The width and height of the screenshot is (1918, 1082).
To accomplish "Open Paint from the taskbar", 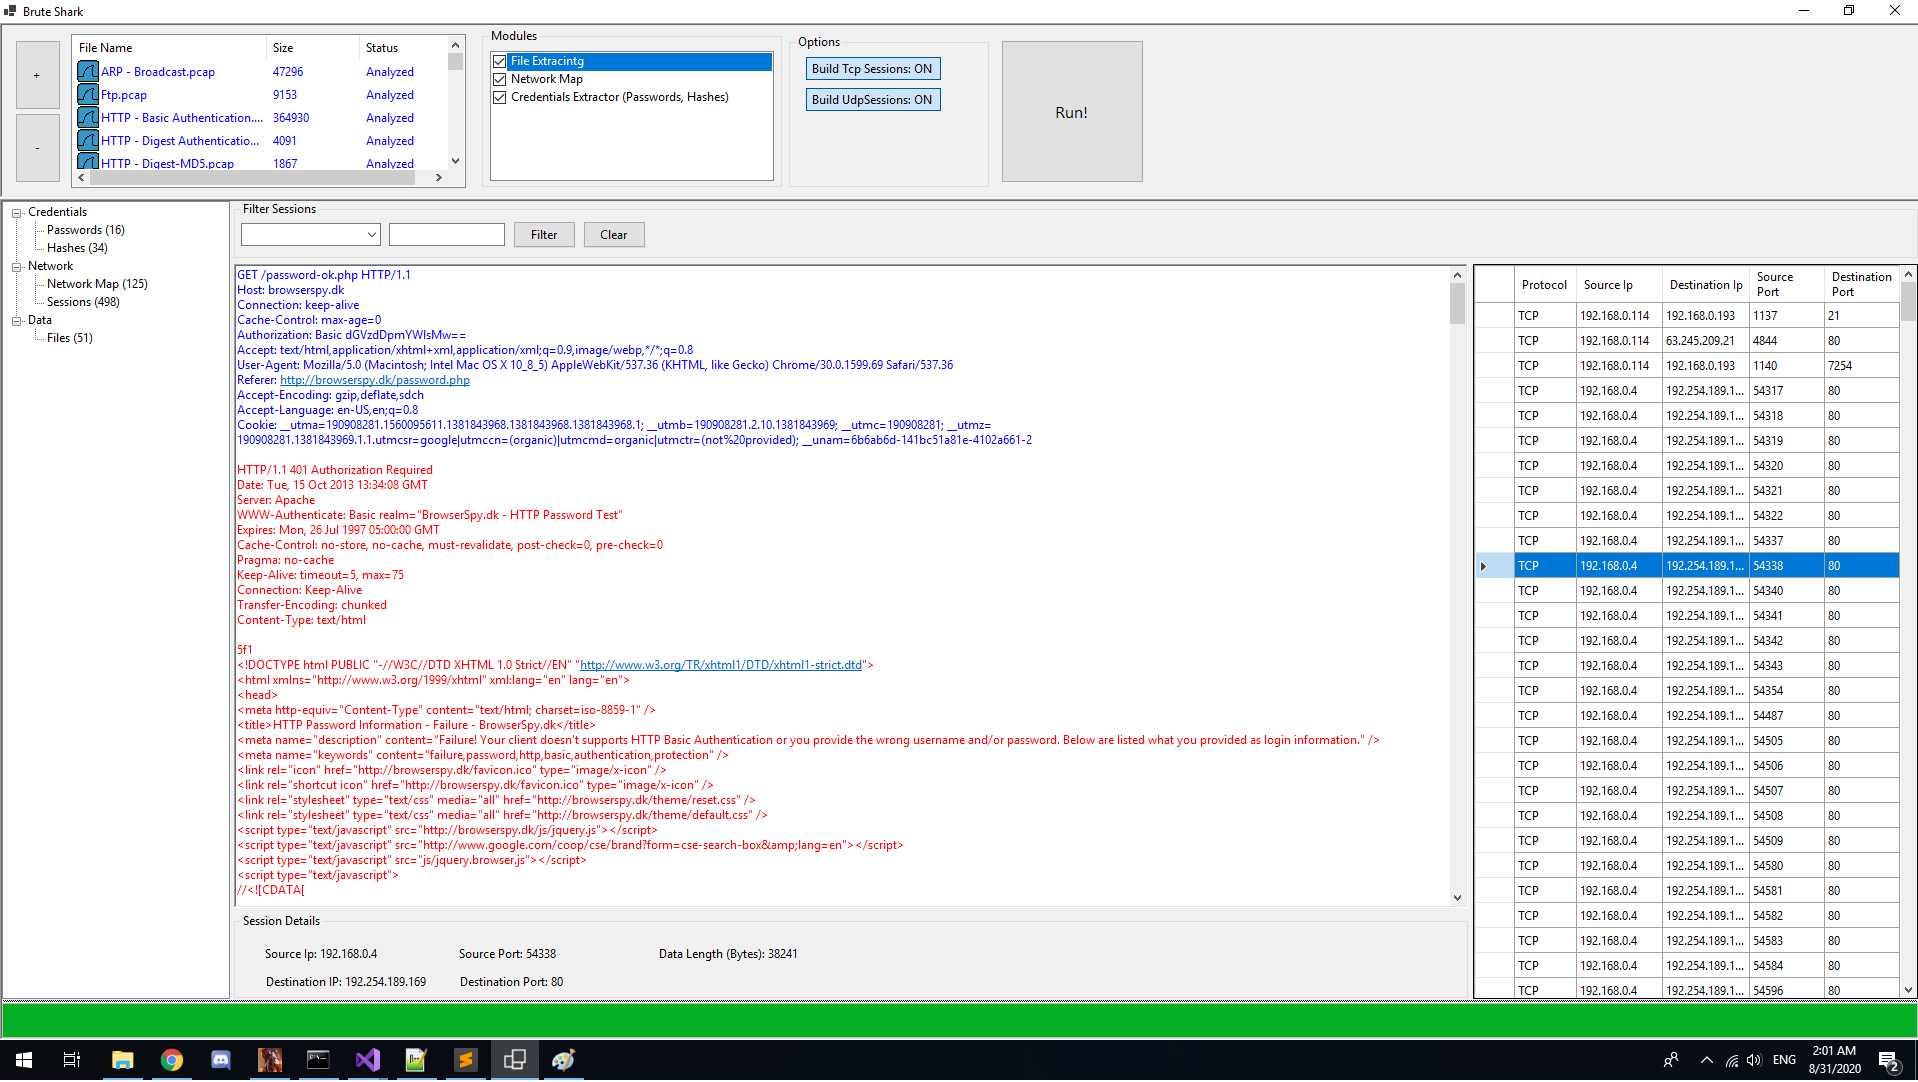I will click(563, 1060).
